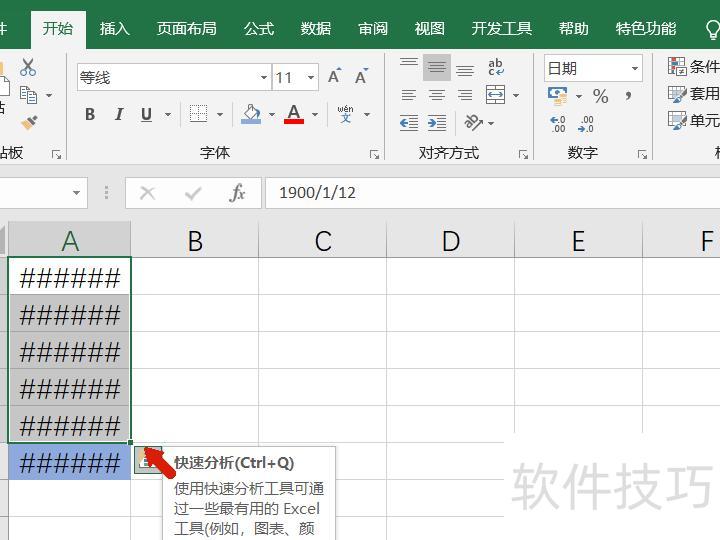
Task: Decrease indent
Action: (409, 123)
